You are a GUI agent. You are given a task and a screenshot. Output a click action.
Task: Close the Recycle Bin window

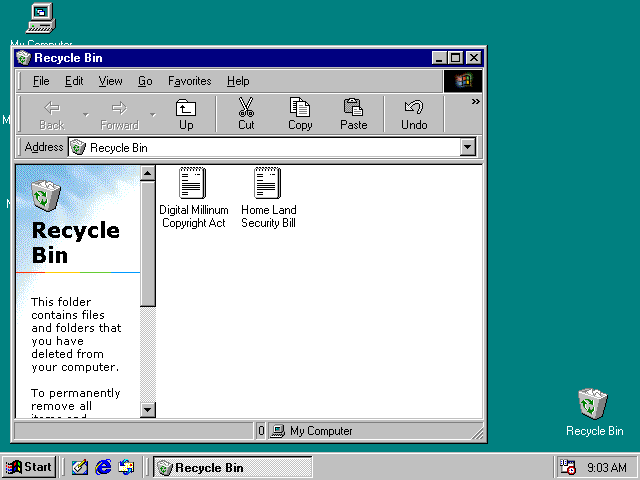(473, 58)
